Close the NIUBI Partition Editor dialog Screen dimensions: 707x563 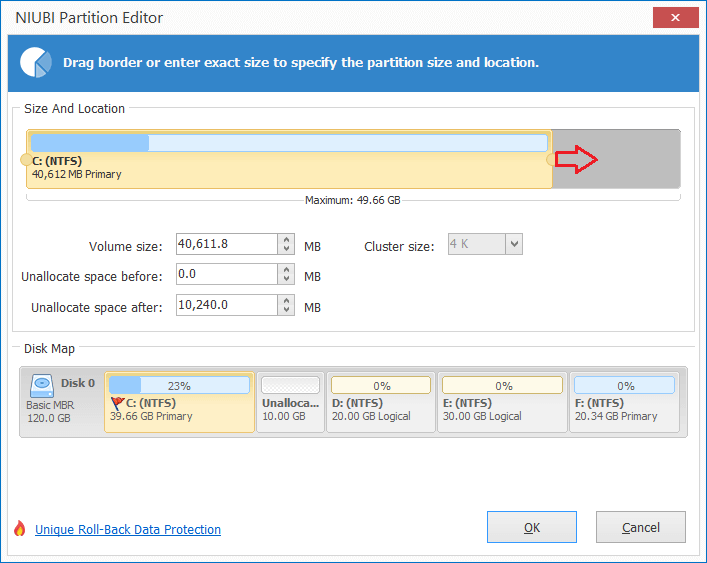coord(675,18)
